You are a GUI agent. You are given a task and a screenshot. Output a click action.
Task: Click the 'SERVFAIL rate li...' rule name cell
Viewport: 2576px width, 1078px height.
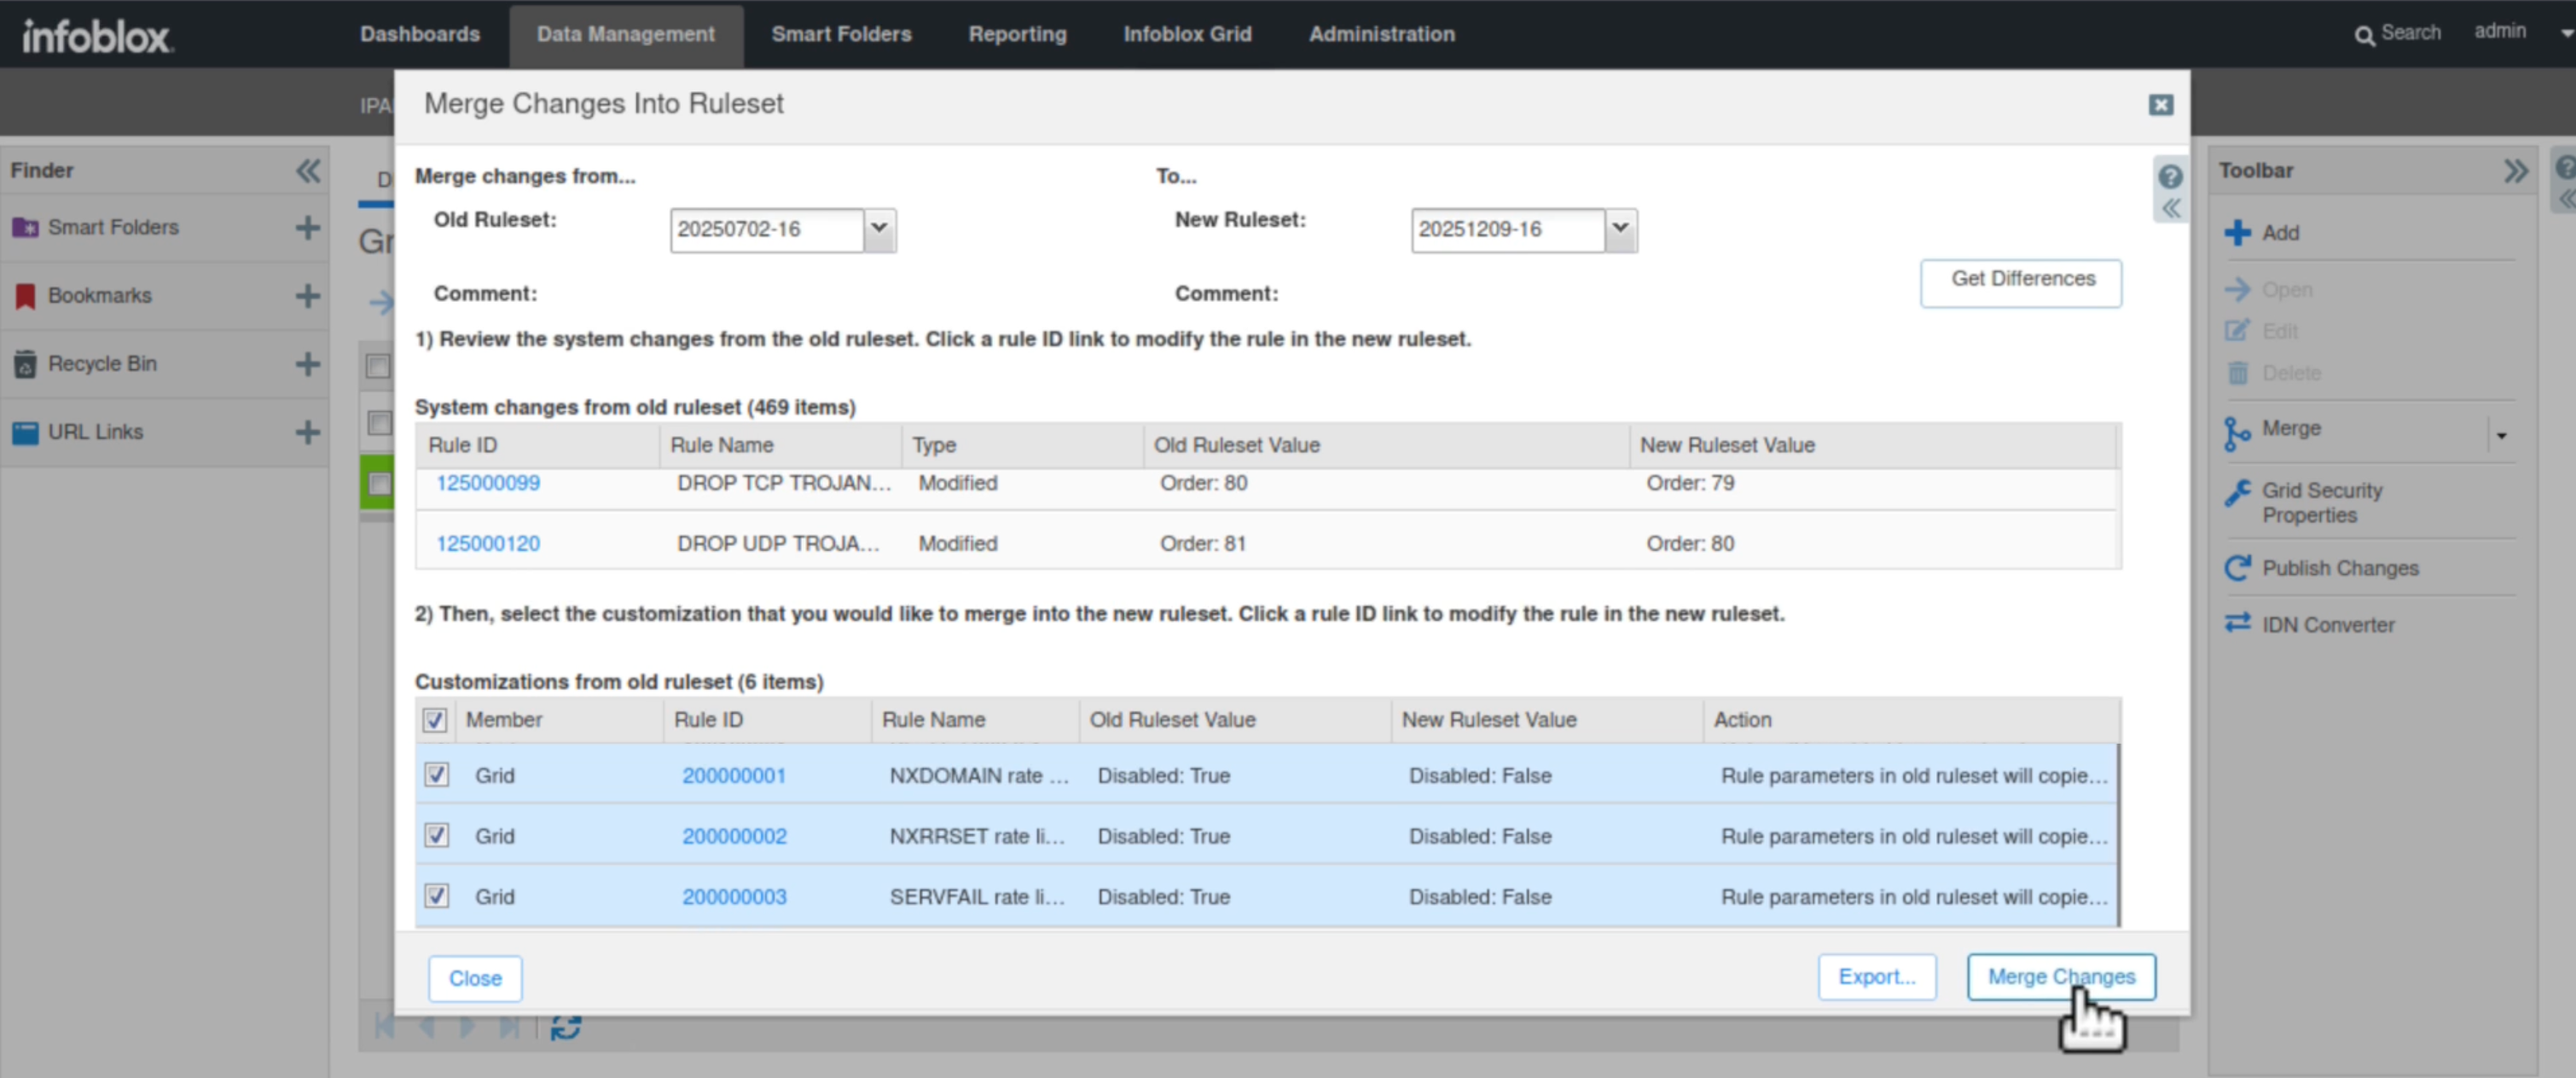click(976, 898)
